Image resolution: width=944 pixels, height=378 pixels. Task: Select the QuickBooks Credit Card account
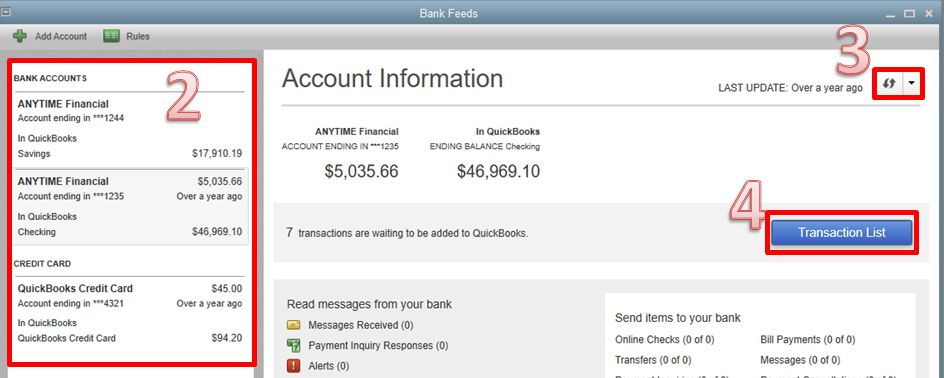click(x=129, y=313)
